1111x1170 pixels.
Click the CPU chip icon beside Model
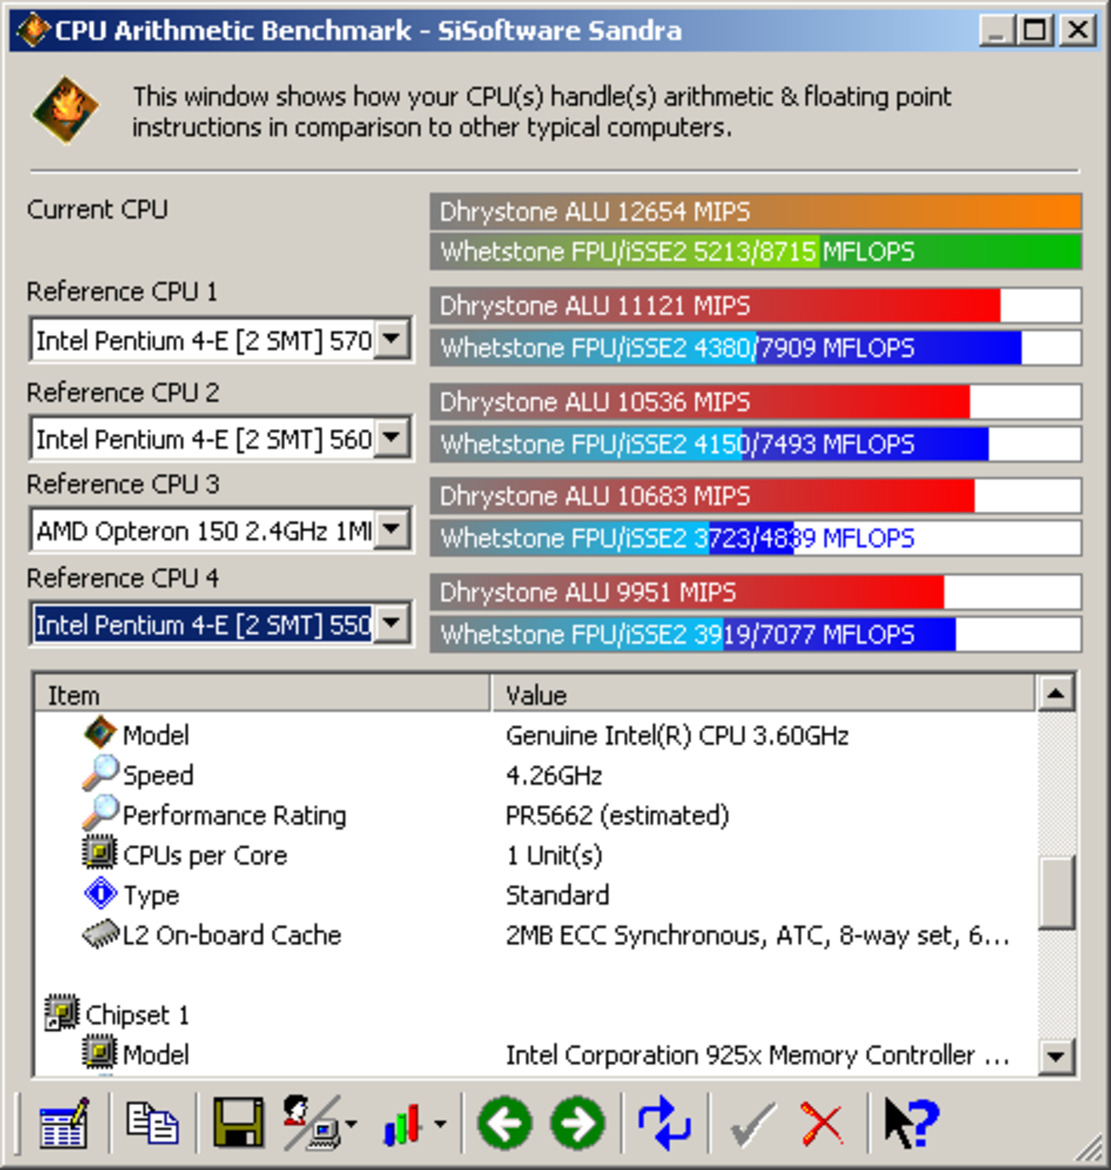[99, 733]
